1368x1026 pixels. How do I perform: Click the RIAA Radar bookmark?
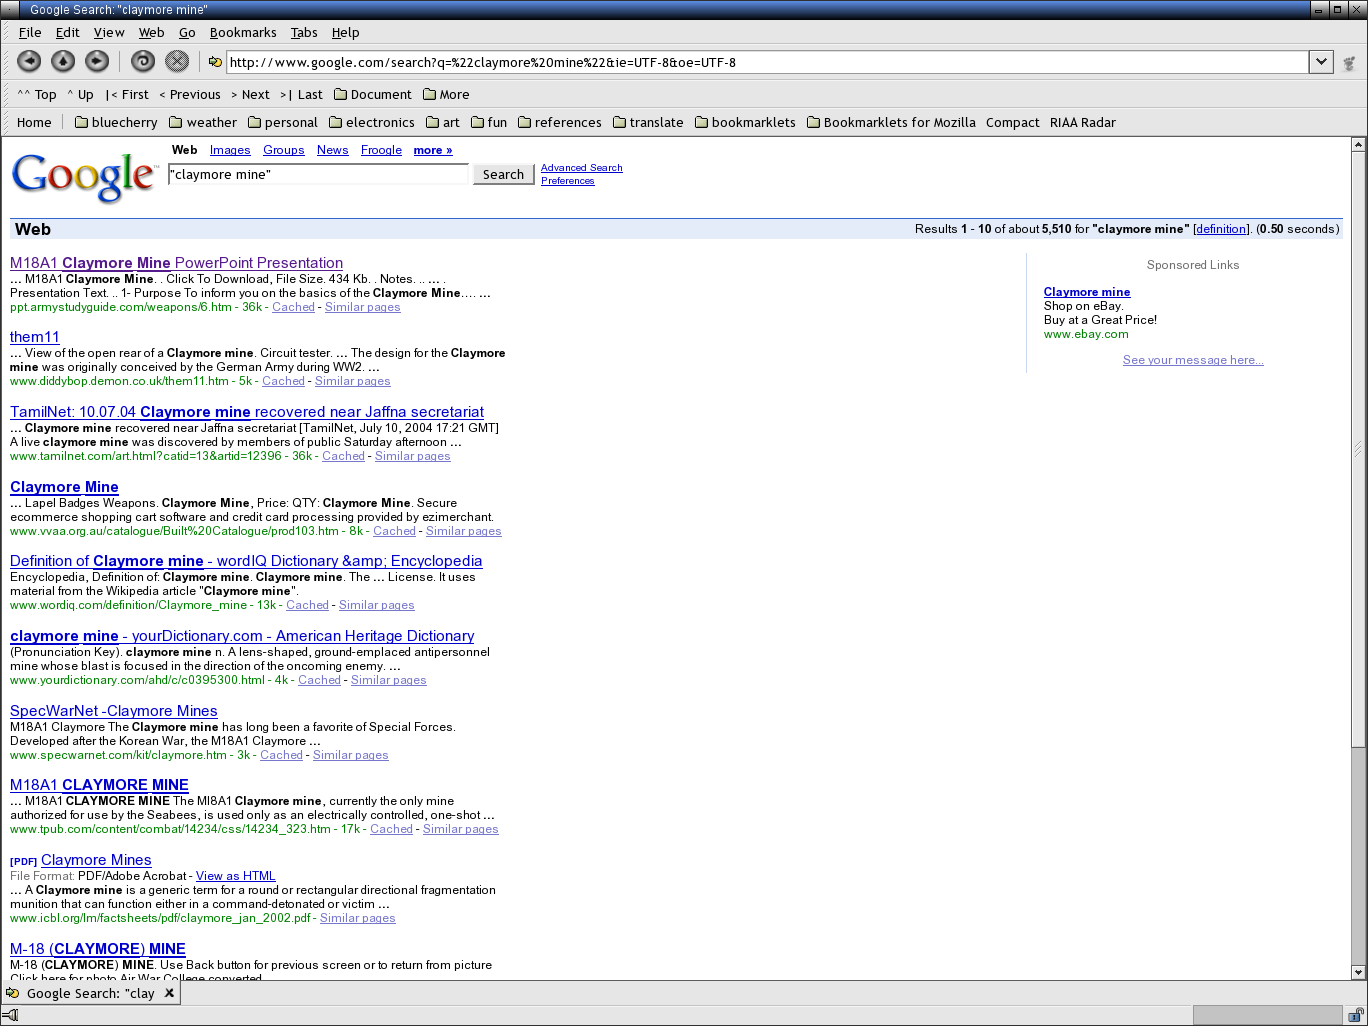1083,122
